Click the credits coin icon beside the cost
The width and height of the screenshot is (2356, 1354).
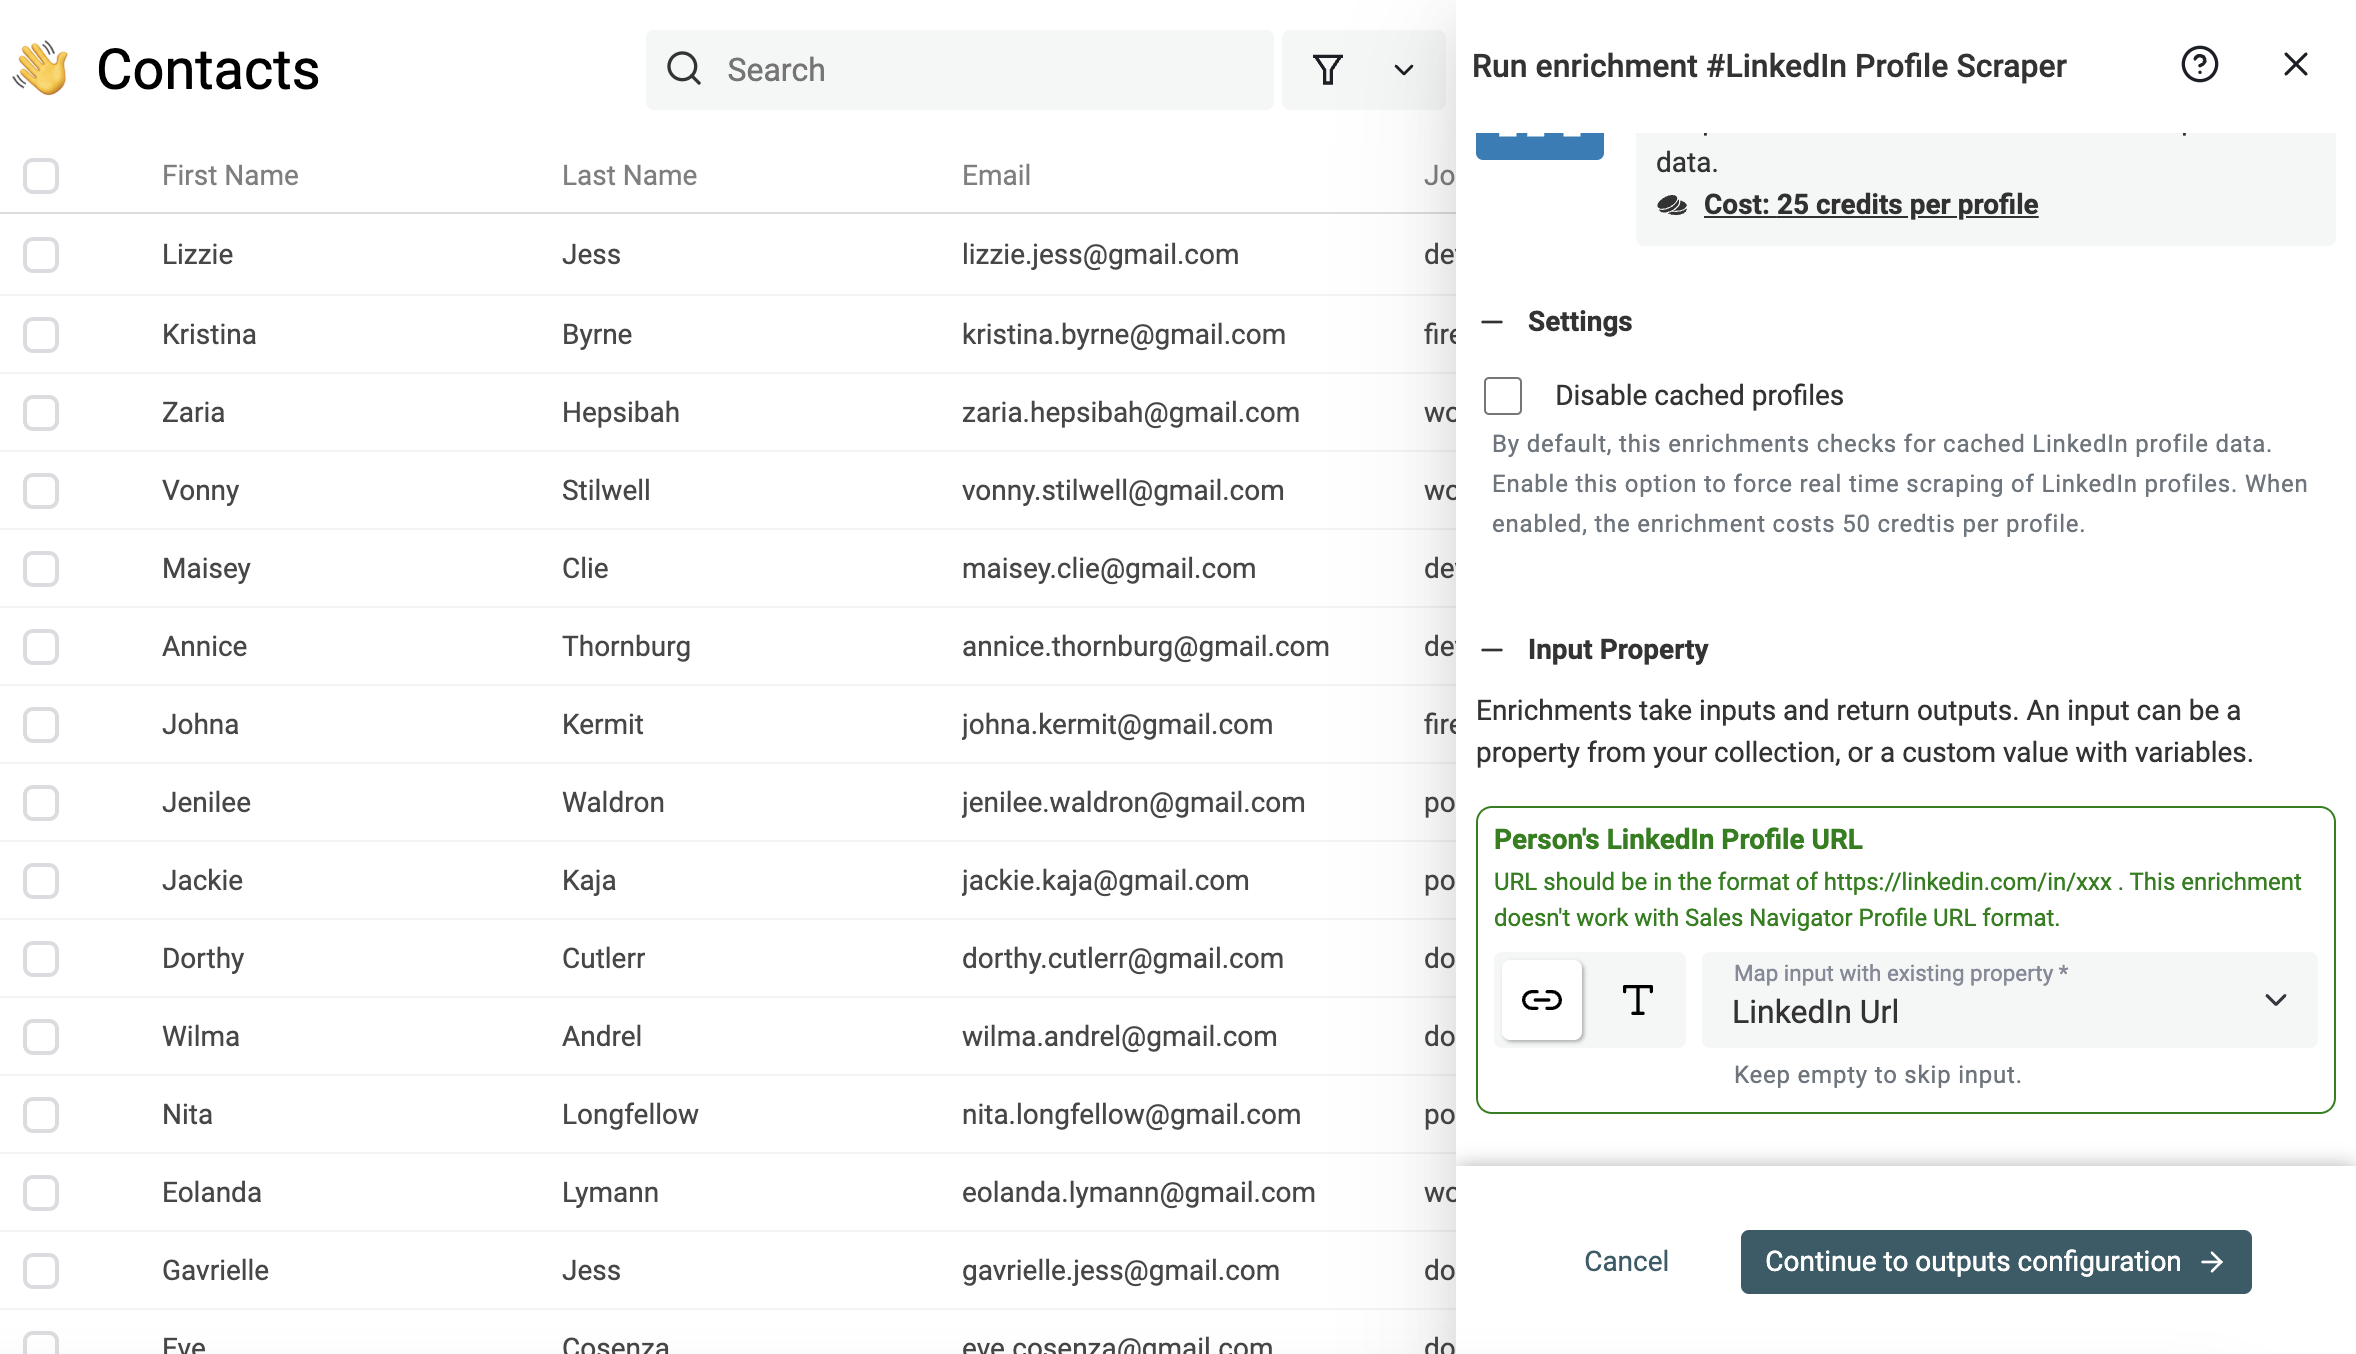tap(1673, 203)
